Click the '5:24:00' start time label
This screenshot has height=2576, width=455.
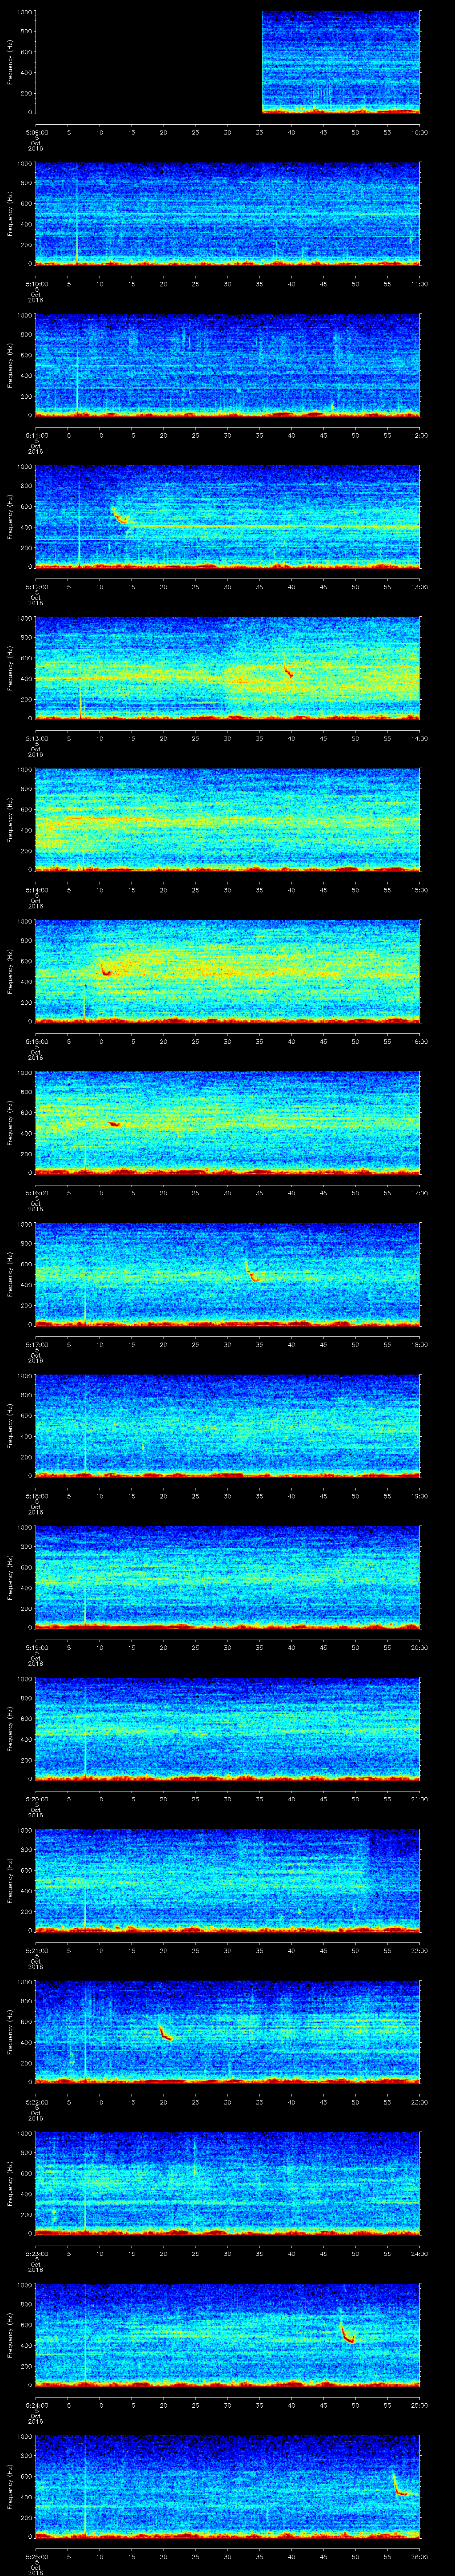coord(36,2405)
